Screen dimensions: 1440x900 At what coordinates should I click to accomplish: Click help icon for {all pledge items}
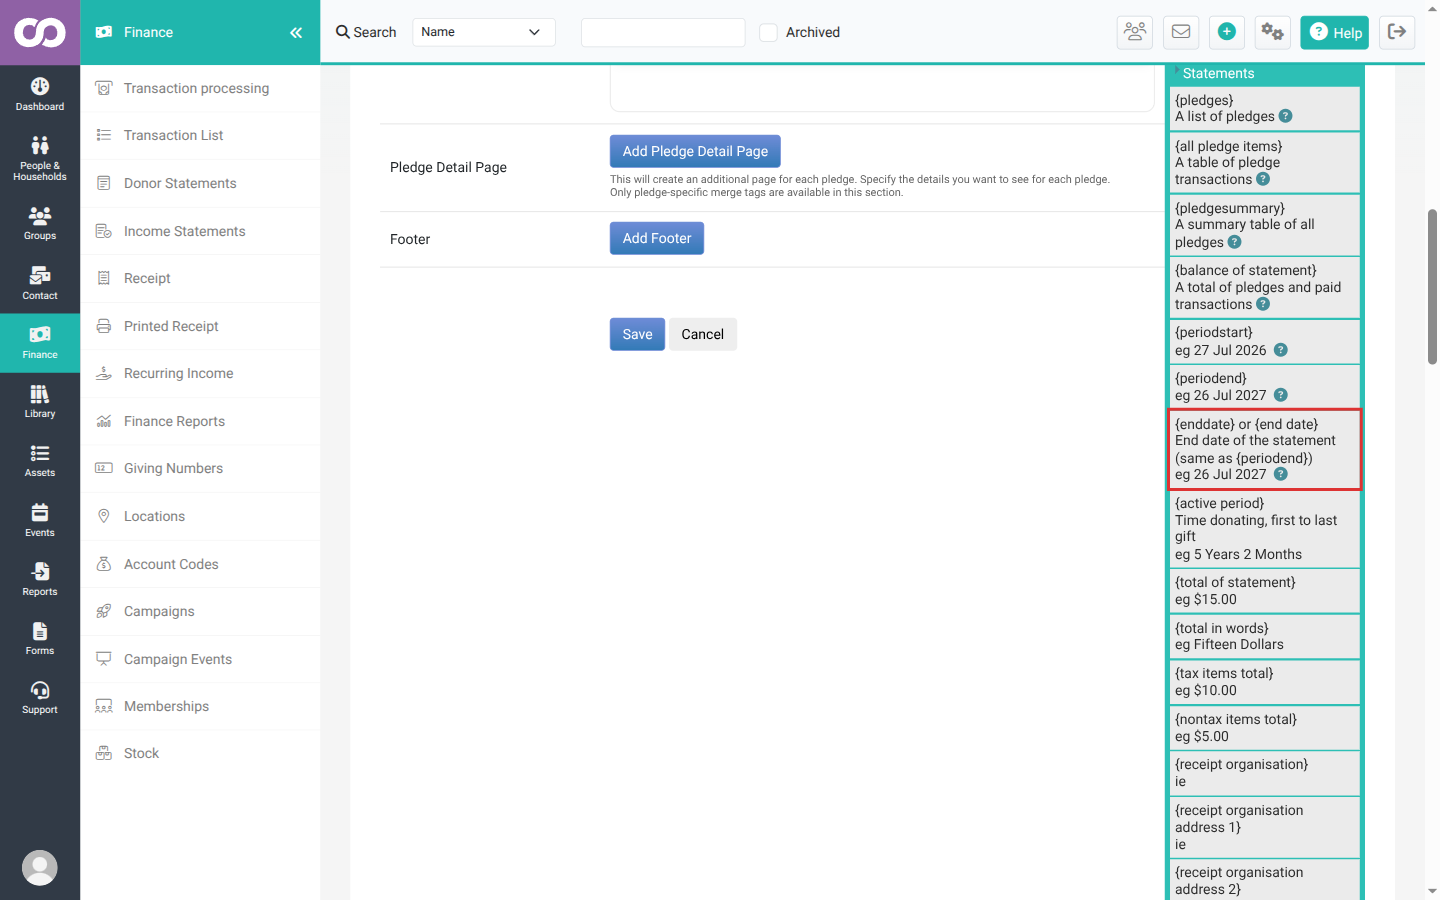tap(1263, 179)
